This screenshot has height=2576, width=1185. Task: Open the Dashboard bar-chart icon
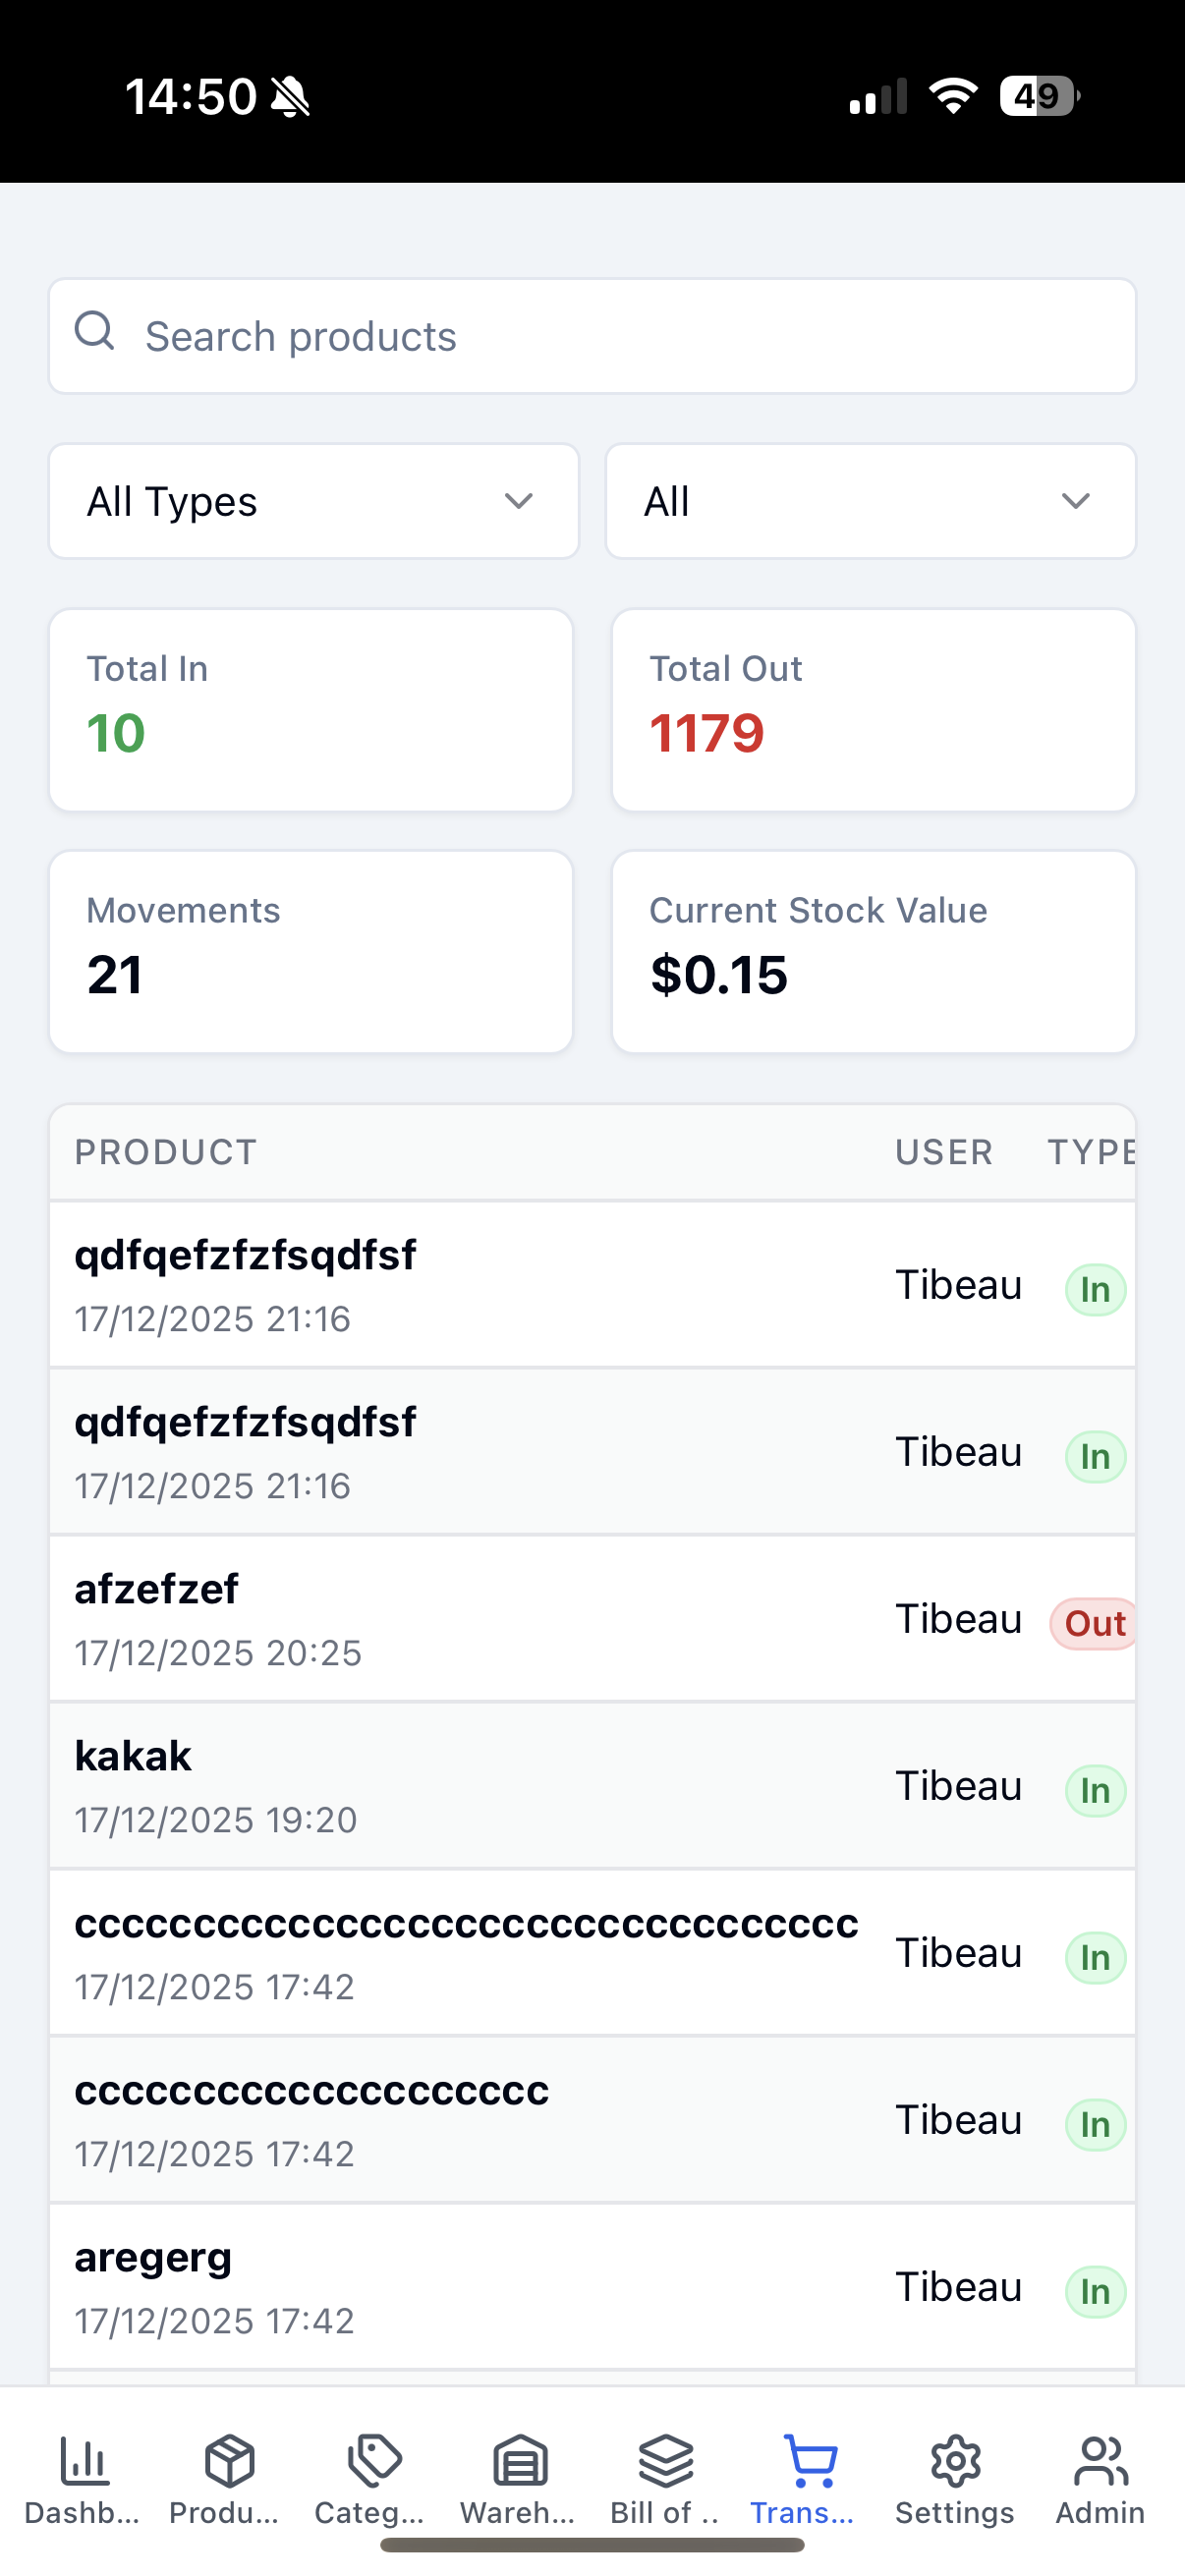84,2461
